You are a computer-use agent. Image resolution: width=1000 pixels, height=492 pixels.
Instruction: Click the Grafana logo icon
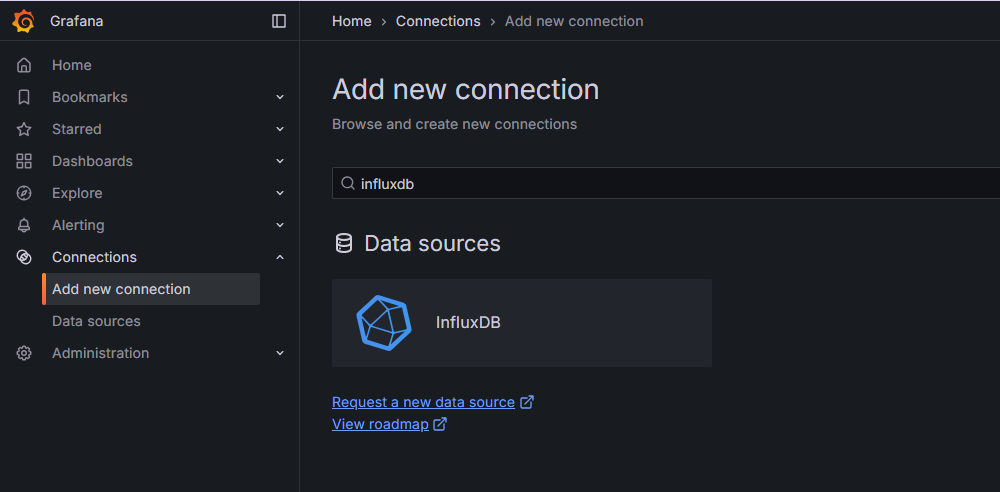pos(23,21)
